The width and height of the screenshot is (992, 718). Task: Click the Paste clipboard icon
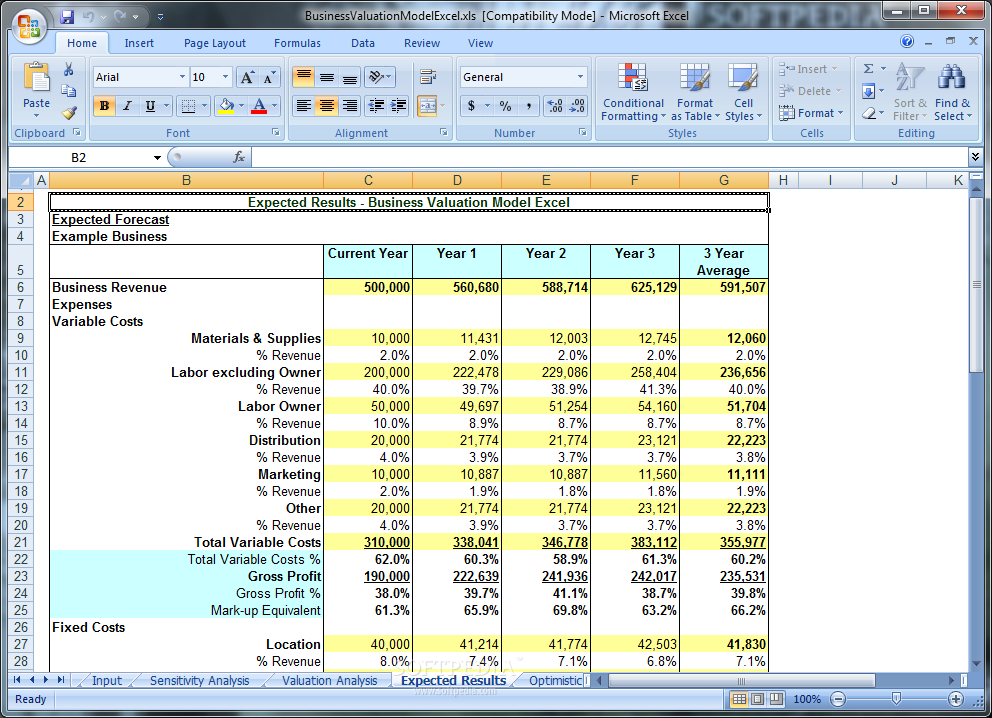pos(37,78)
